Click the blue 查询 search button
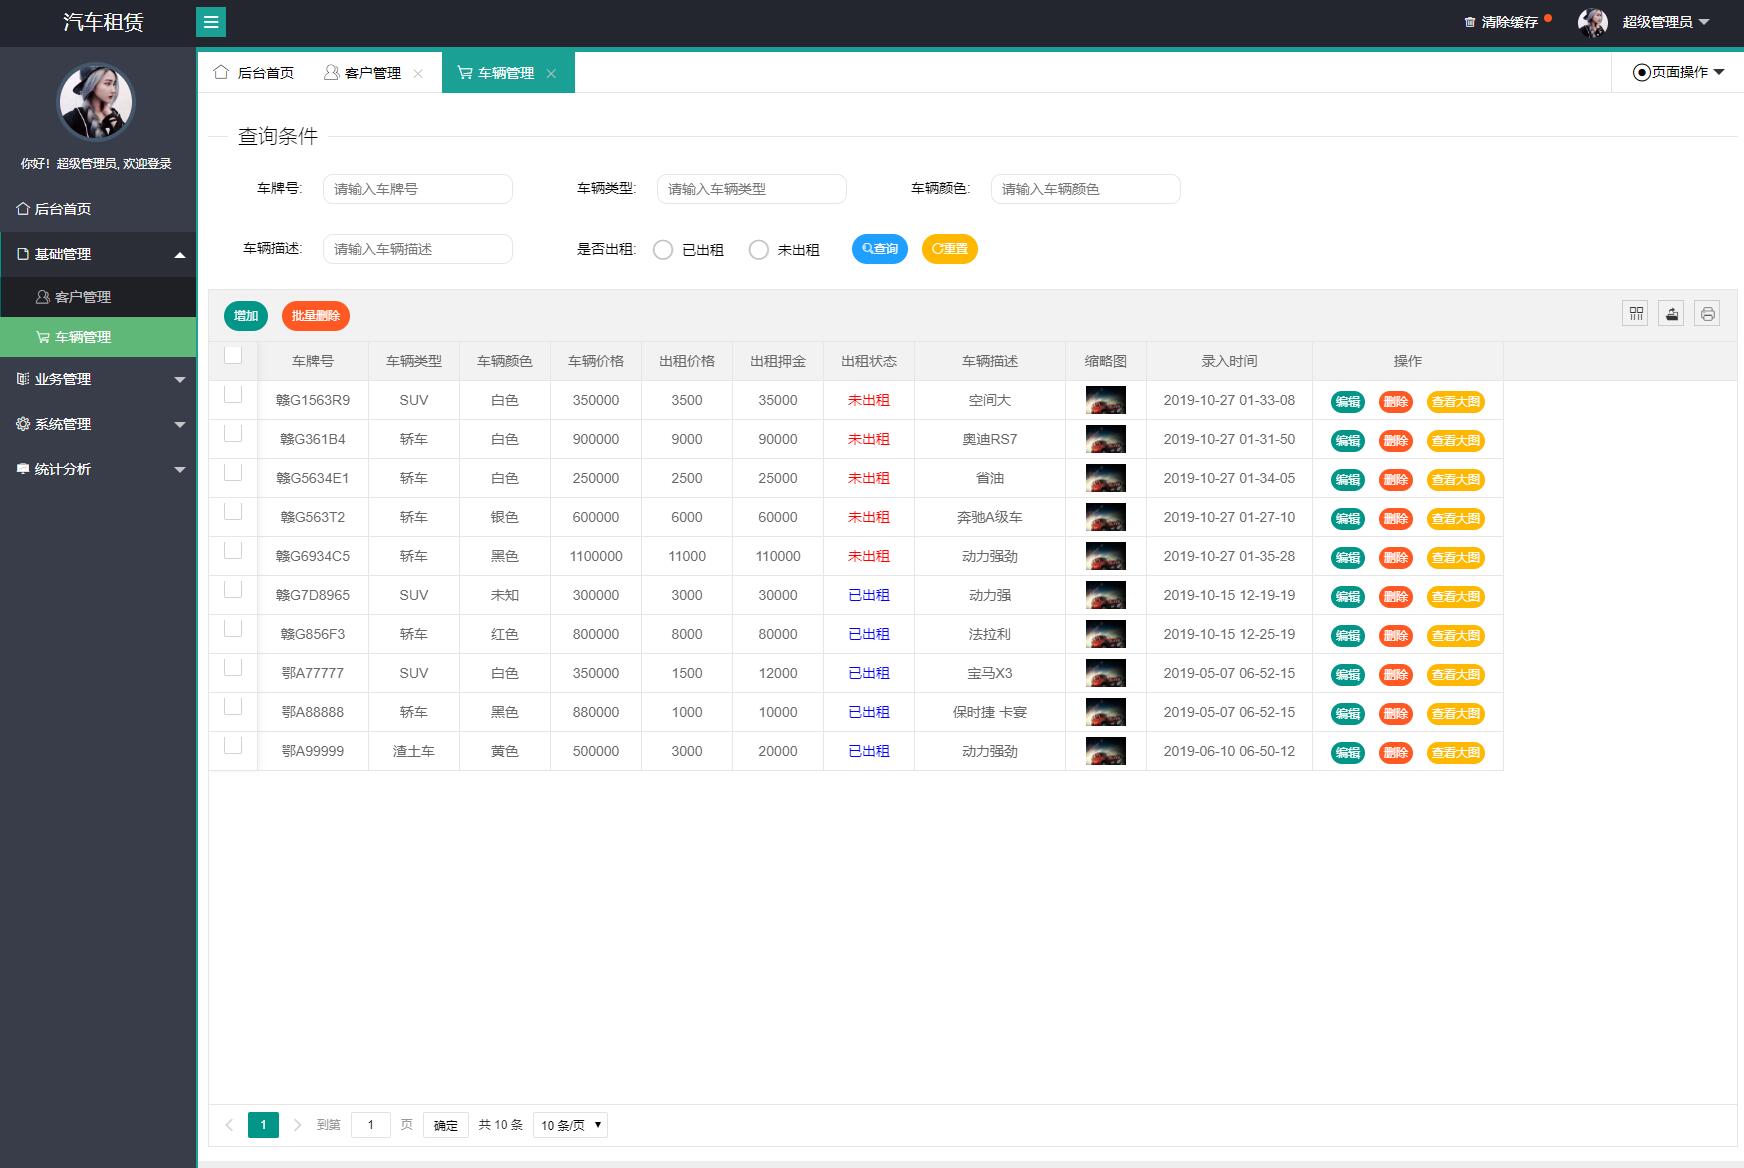Viewport: 1744px width, 1168px height. (879, 249)
